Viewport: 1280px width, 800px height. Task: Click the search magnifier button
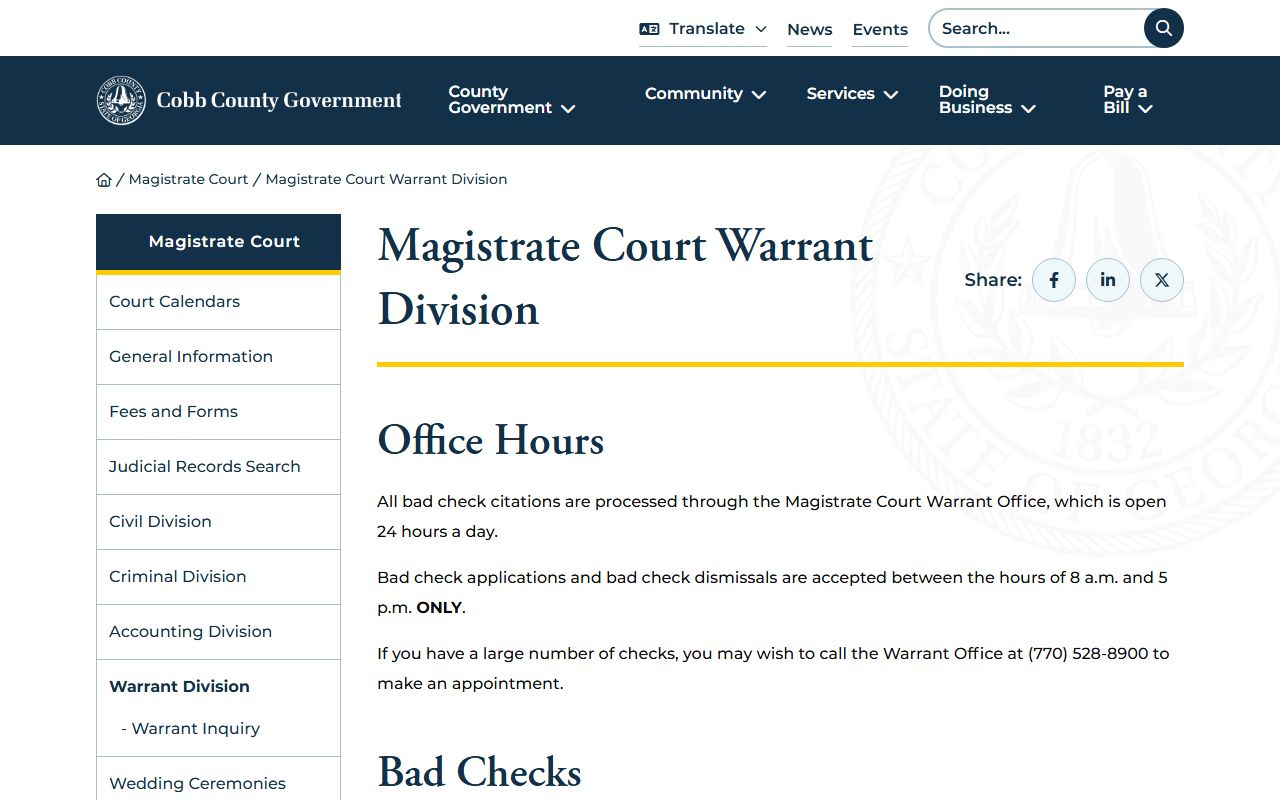(x=1163, y=28)
